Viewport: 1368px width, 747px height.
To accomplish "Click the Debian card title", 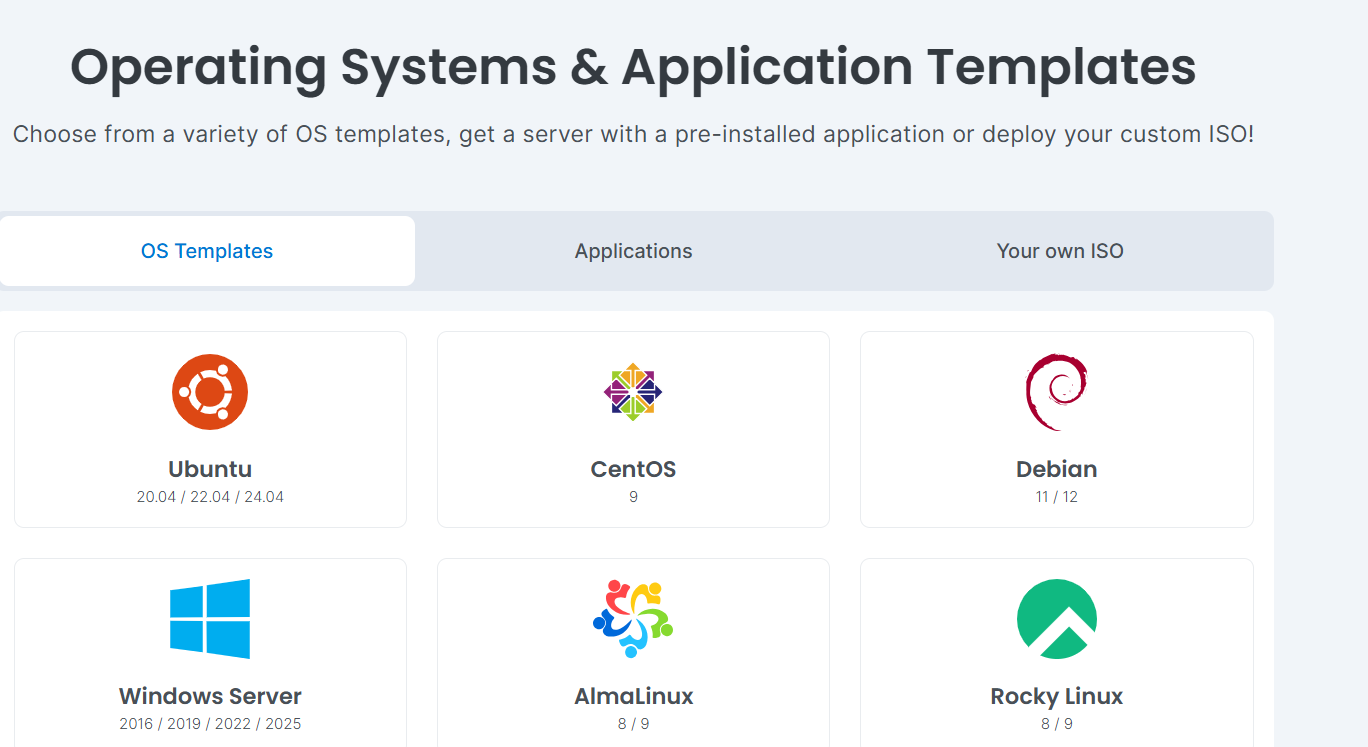I will click(1057, 469).
